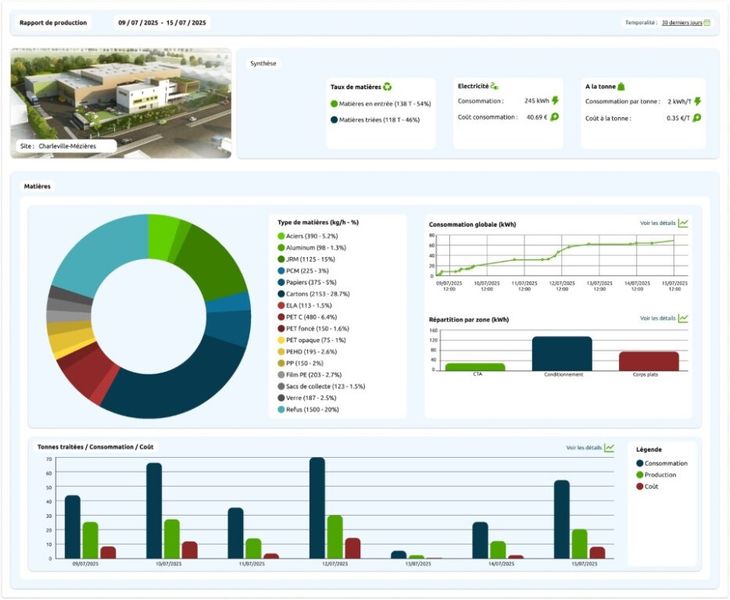Open the 30 derniers jours period selector
Image resolution: width=730 pixels, height=600 pixels.
(x=680, y=22)
